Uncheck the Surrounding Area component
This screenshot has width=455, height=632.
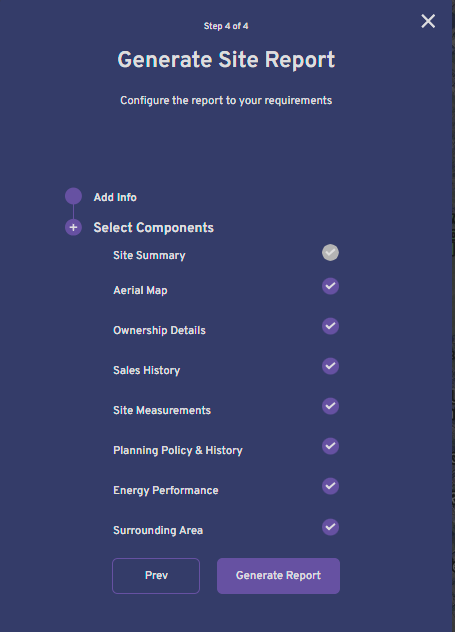pyautogui.click(x=330, y=527)
